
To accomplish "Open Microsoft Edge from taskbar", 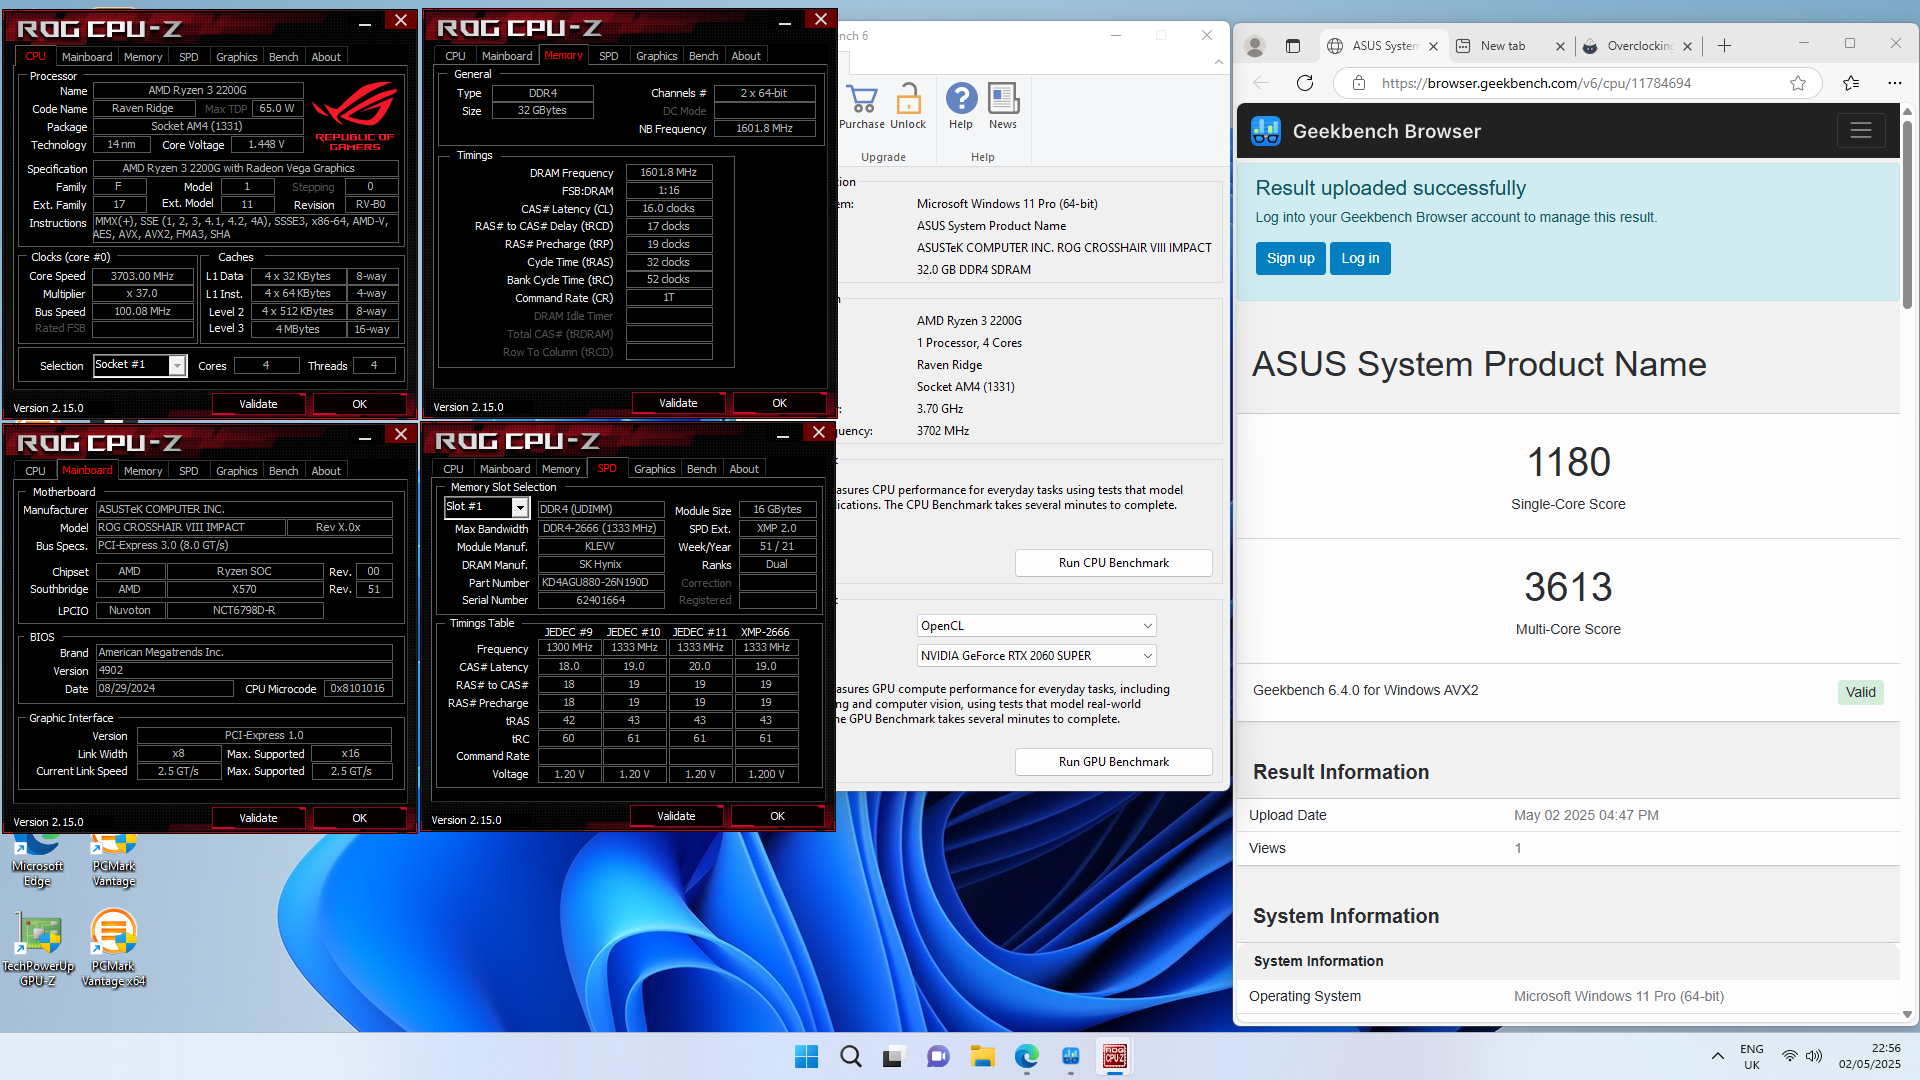I will [1026, 1056].
